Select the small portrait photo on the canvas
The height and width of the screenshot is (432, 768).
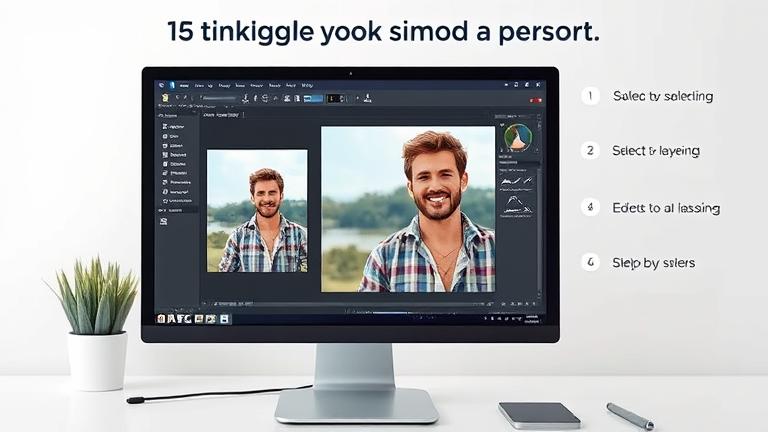[x=257, y=211]
